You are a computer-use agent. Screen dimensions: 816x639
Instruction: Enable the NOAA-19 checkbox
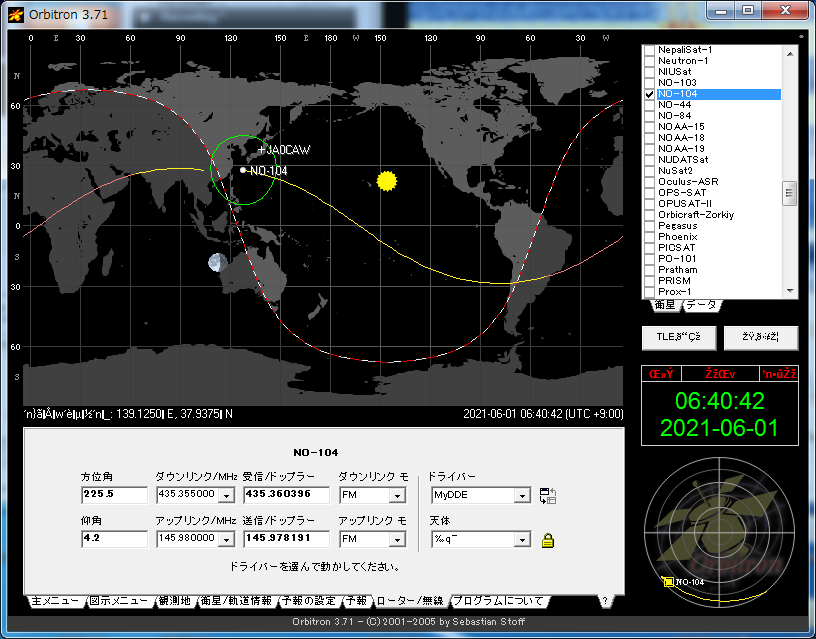tap(649, 149)
